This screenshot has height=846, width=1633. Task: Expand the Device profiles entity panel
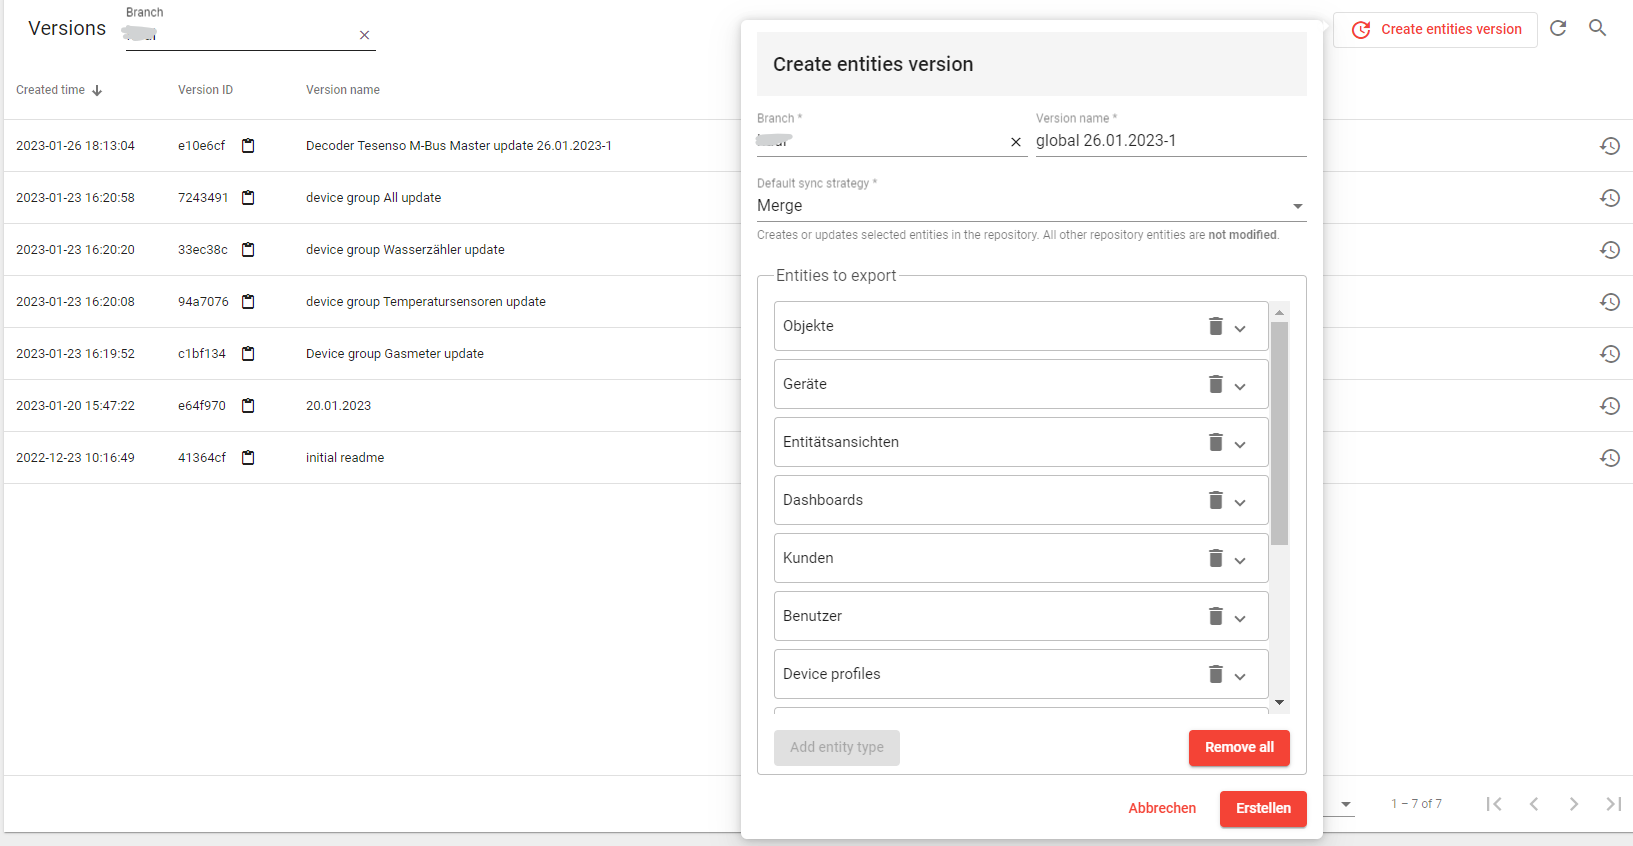1240,676
